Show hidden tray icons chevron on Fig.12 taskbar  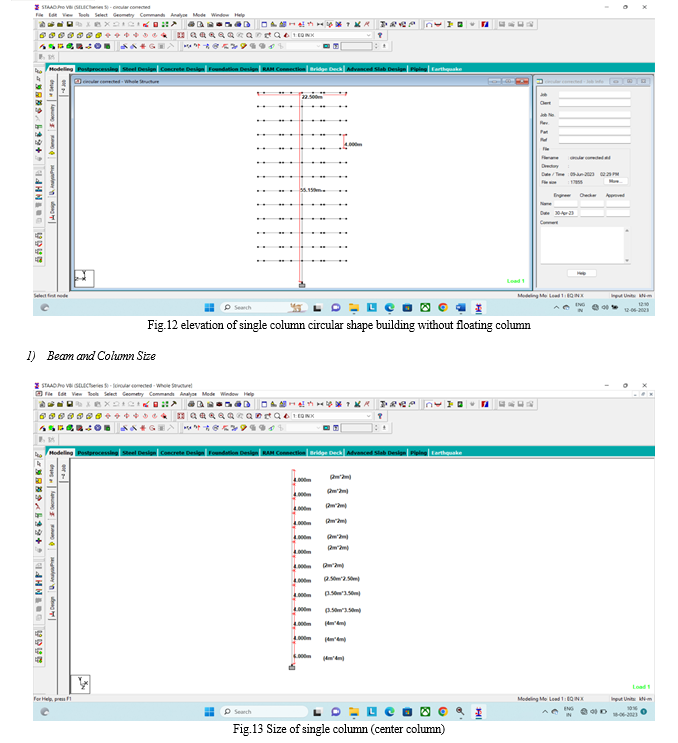[556, 308]
